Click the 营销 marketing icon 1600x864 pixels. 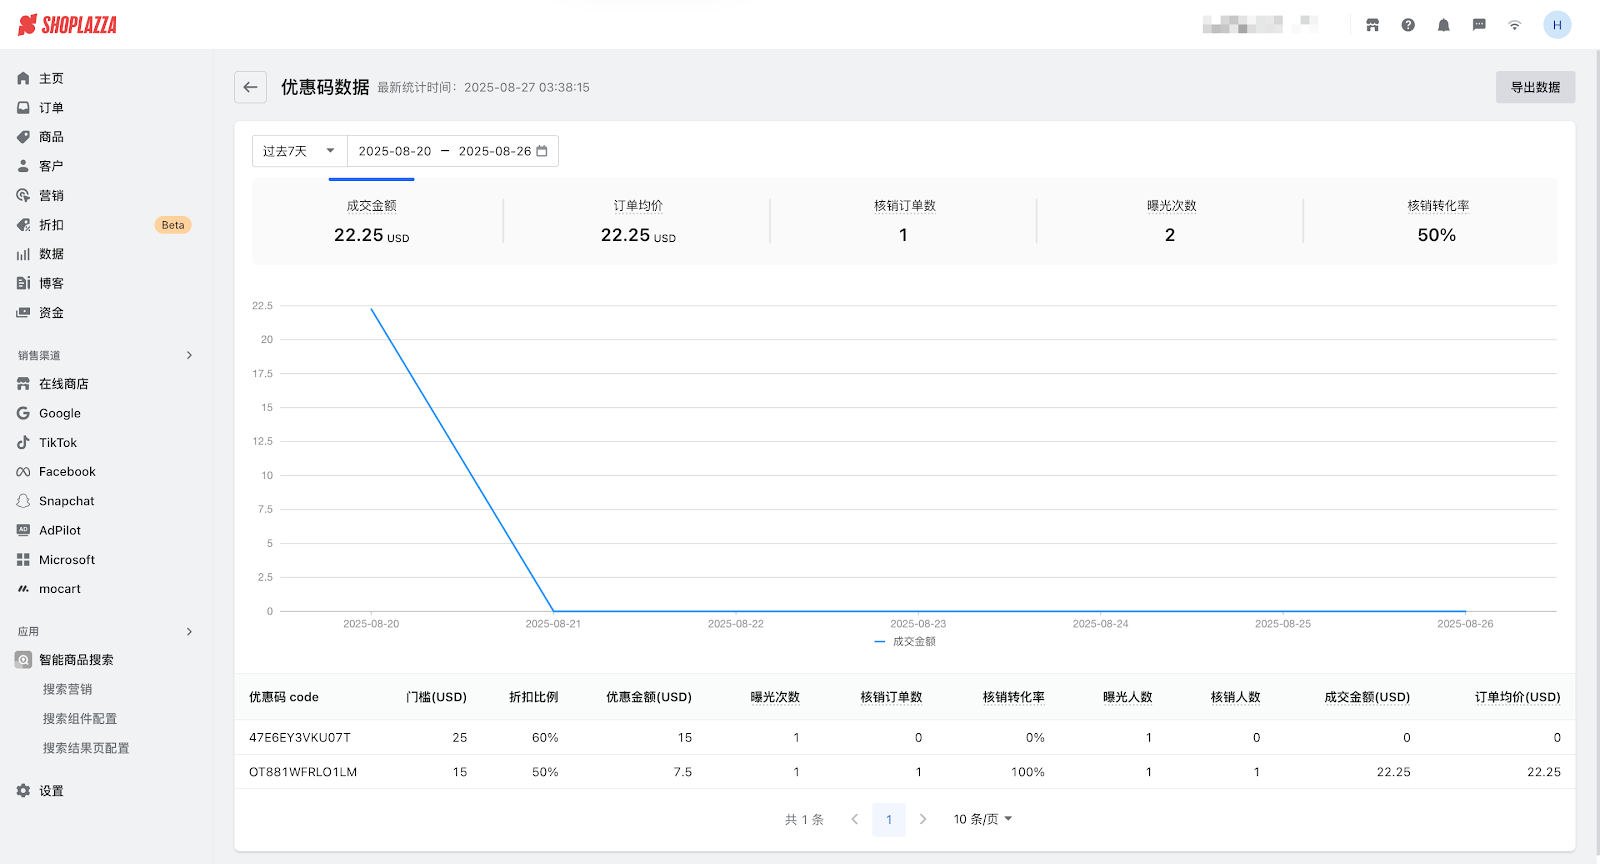[x=23, y=195]
